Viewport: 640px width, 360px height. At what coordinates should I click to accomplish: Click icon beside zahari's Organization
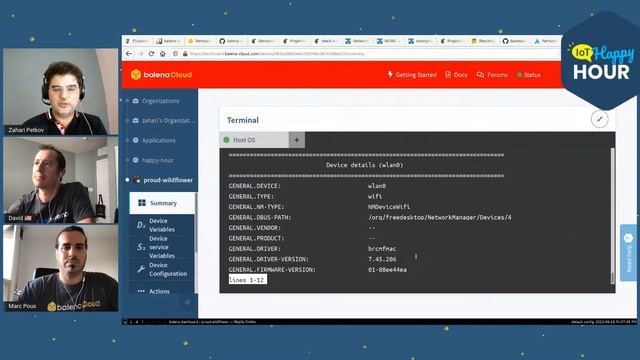click(136, 120)
